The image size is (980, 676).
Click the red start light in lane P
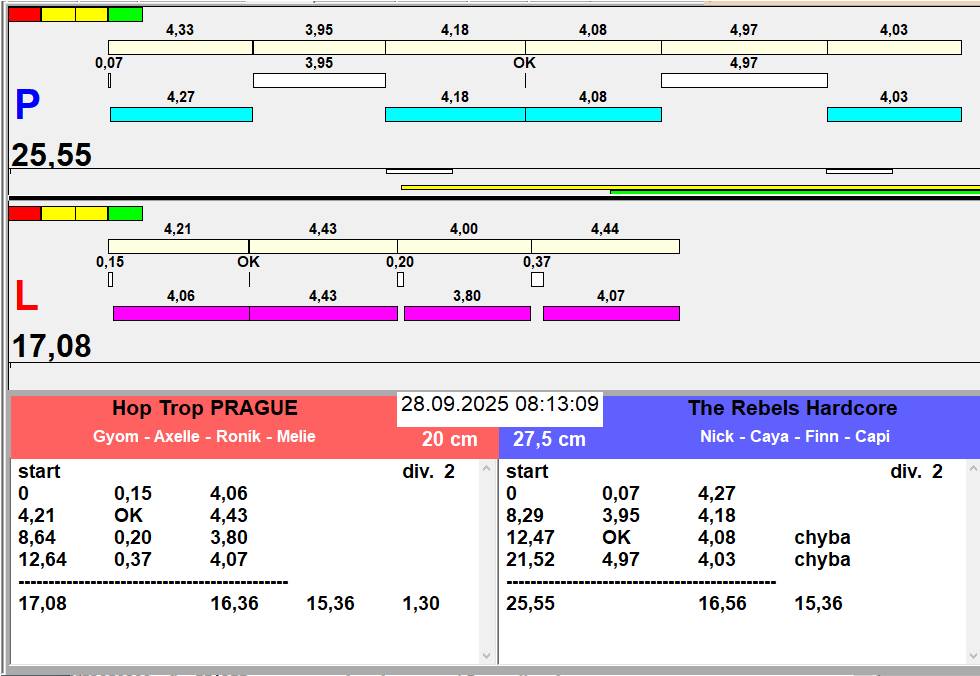pos(25,14)
